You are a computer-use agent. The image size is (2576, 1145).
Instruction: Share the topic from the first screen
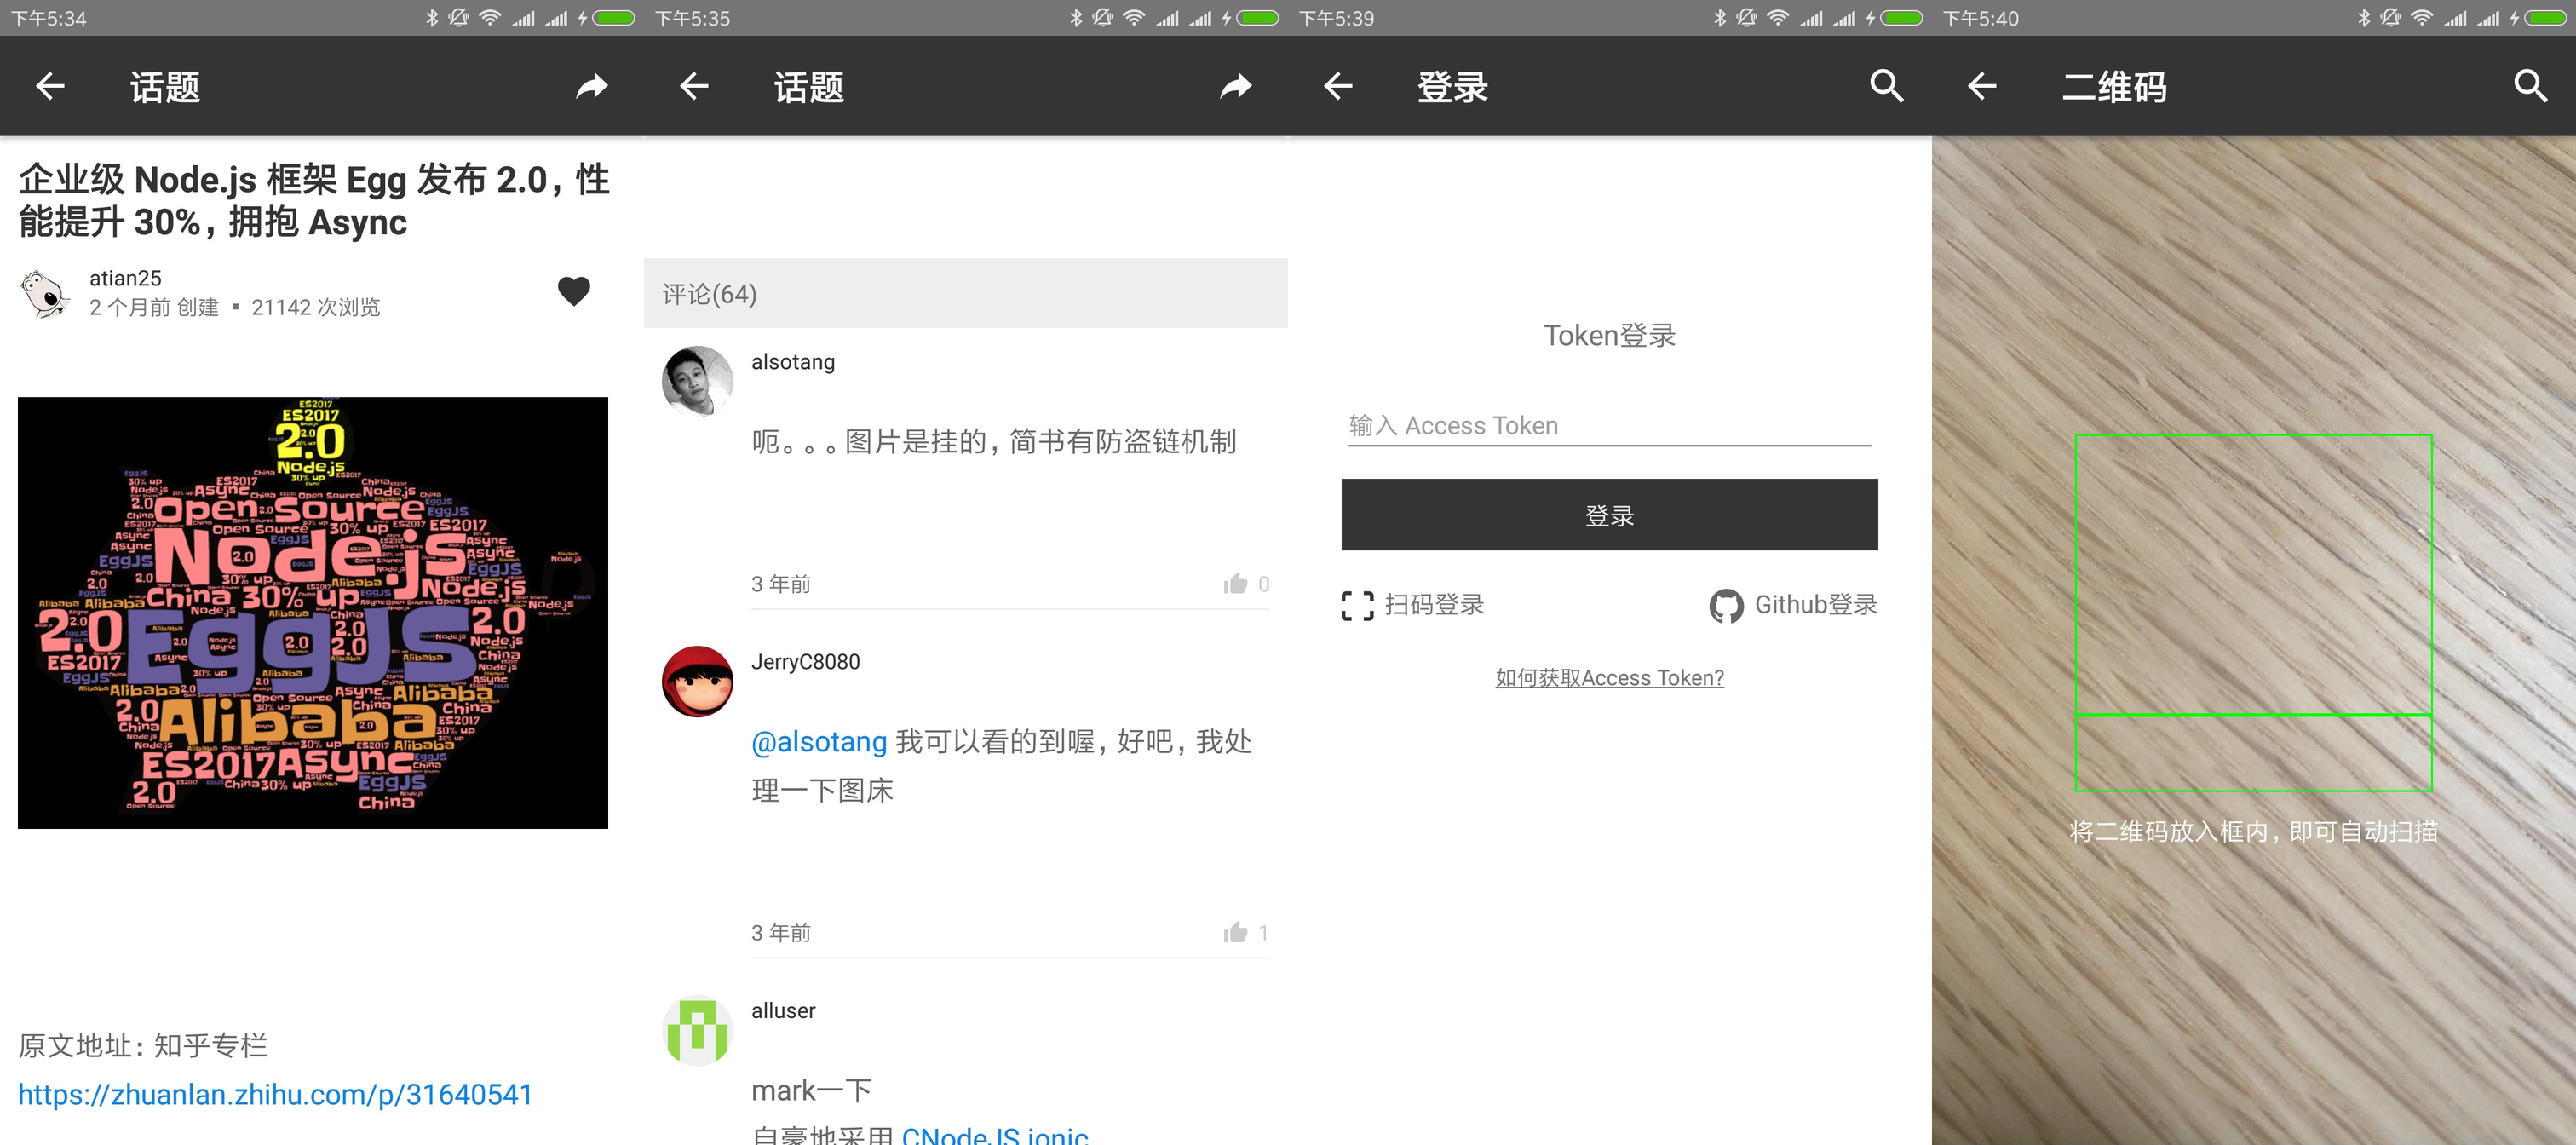click(x=591, y=87)
